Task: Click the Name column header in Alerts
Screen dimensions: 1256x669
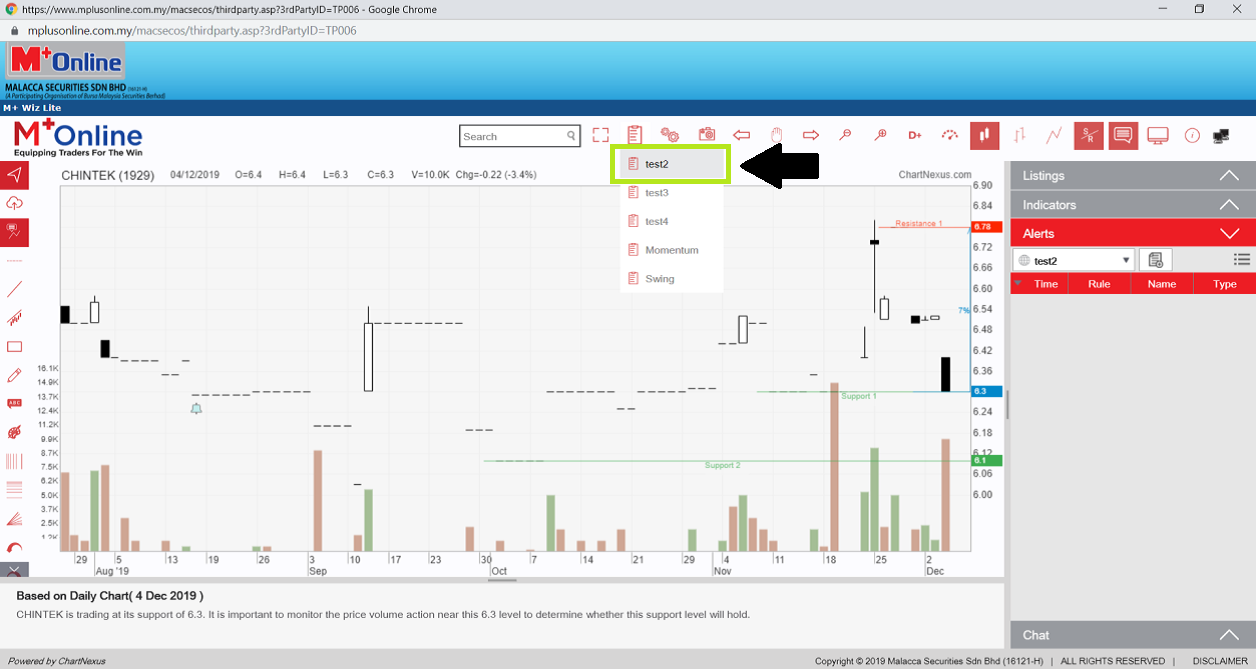Action: (1161, 284)
